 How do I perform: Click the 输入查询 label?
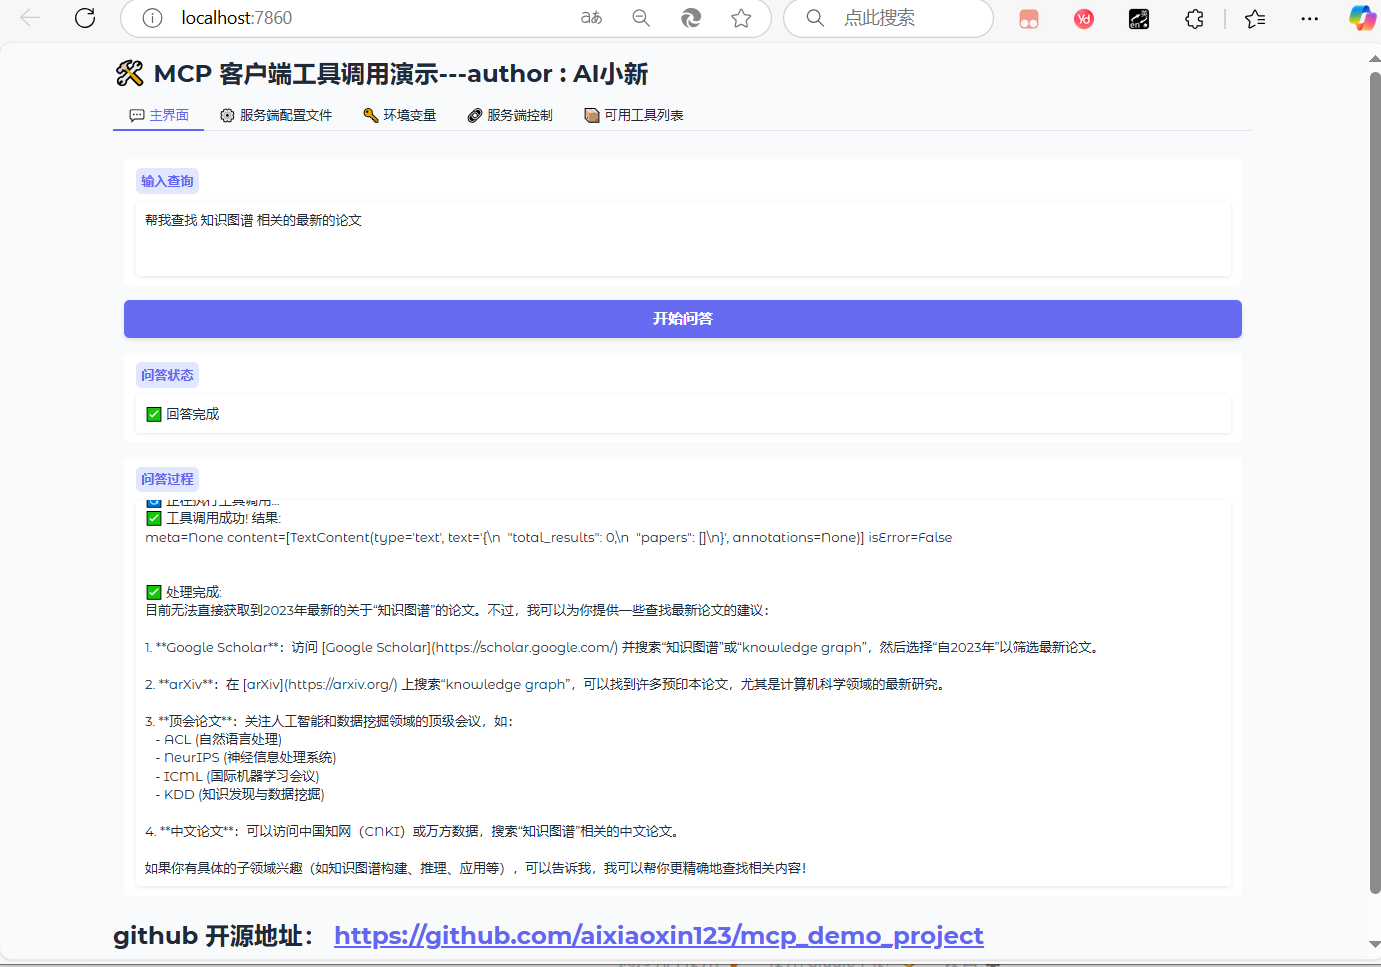coord(167,181)
